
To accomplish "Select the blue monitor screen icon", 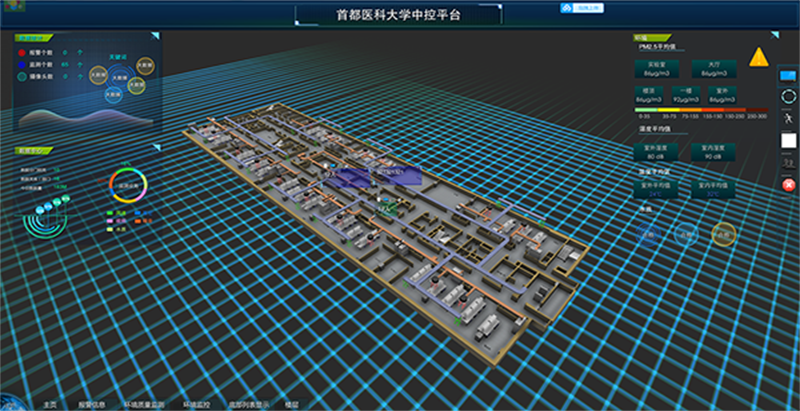I will [788, 76].
